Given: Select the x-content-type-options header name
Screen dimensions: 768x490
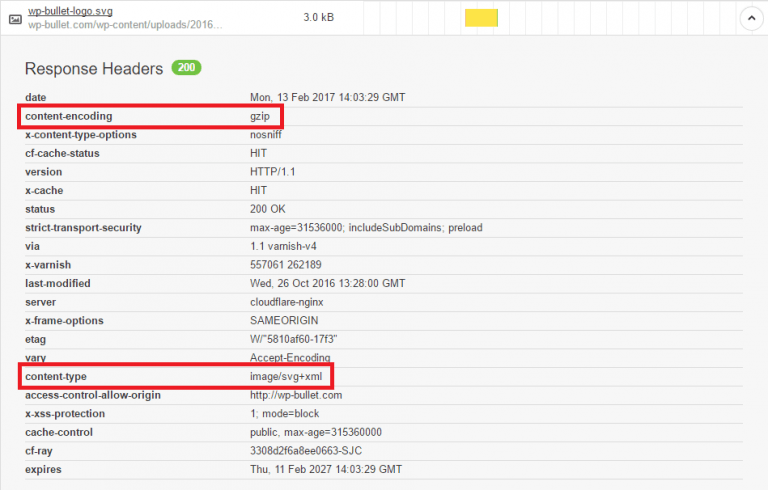Looking at the screenshot, I should [x=81, y=135].
